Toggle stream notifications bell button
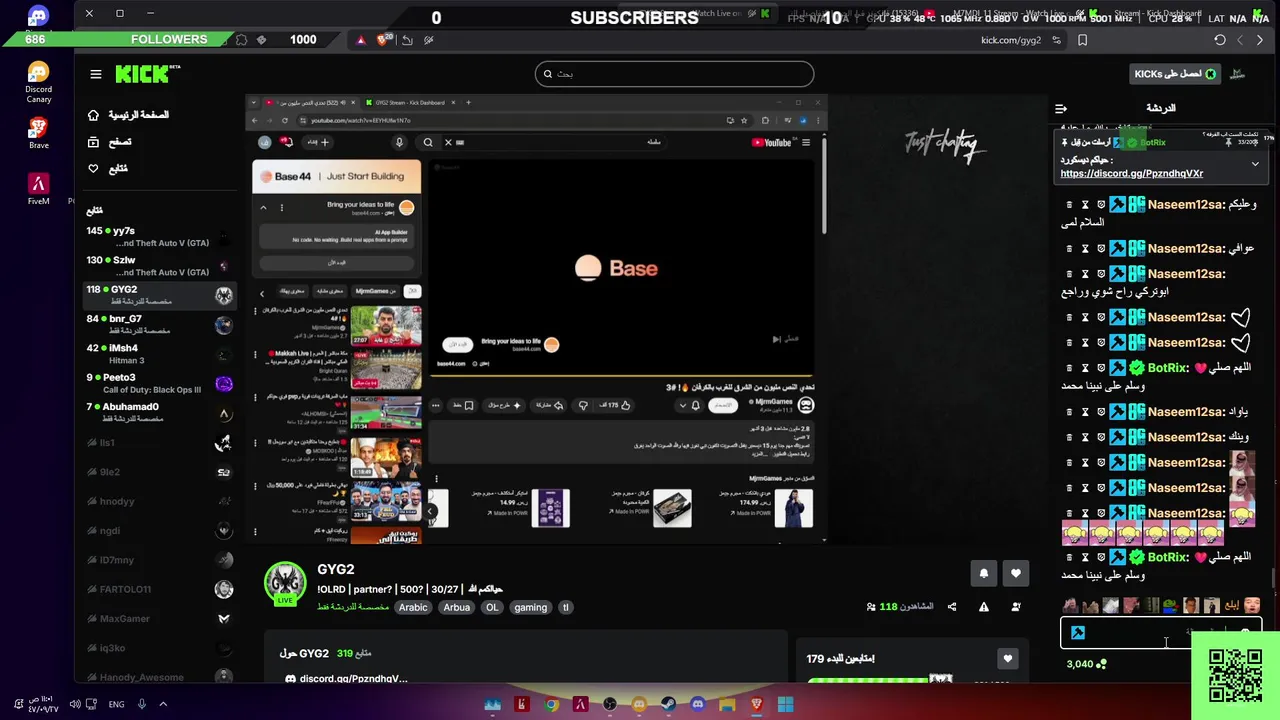Viewport: 1280px width, 720px height. point(983,573)
